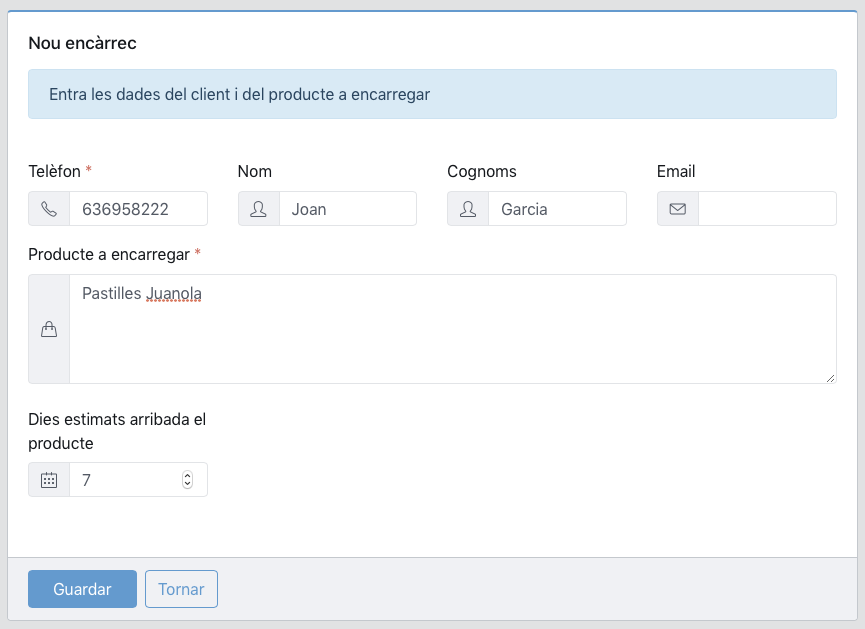Click the calendar icon beside days field
Screen dimensions: 865x629
point(49,480)
